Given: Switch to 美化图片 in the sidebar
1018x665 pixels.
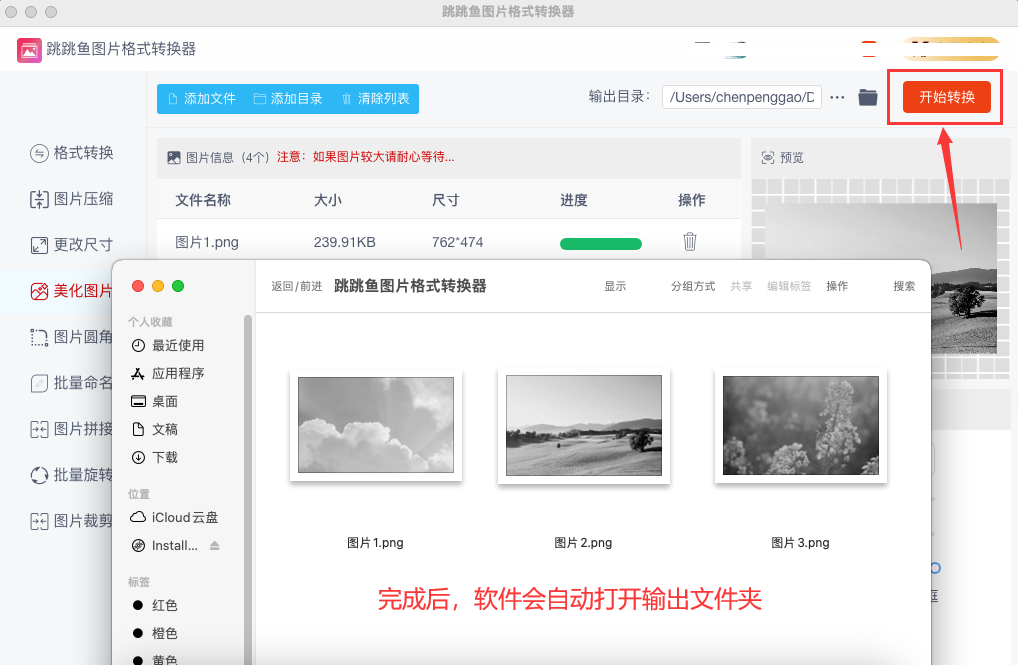Looking at the screenshot, I should [72, 291].
